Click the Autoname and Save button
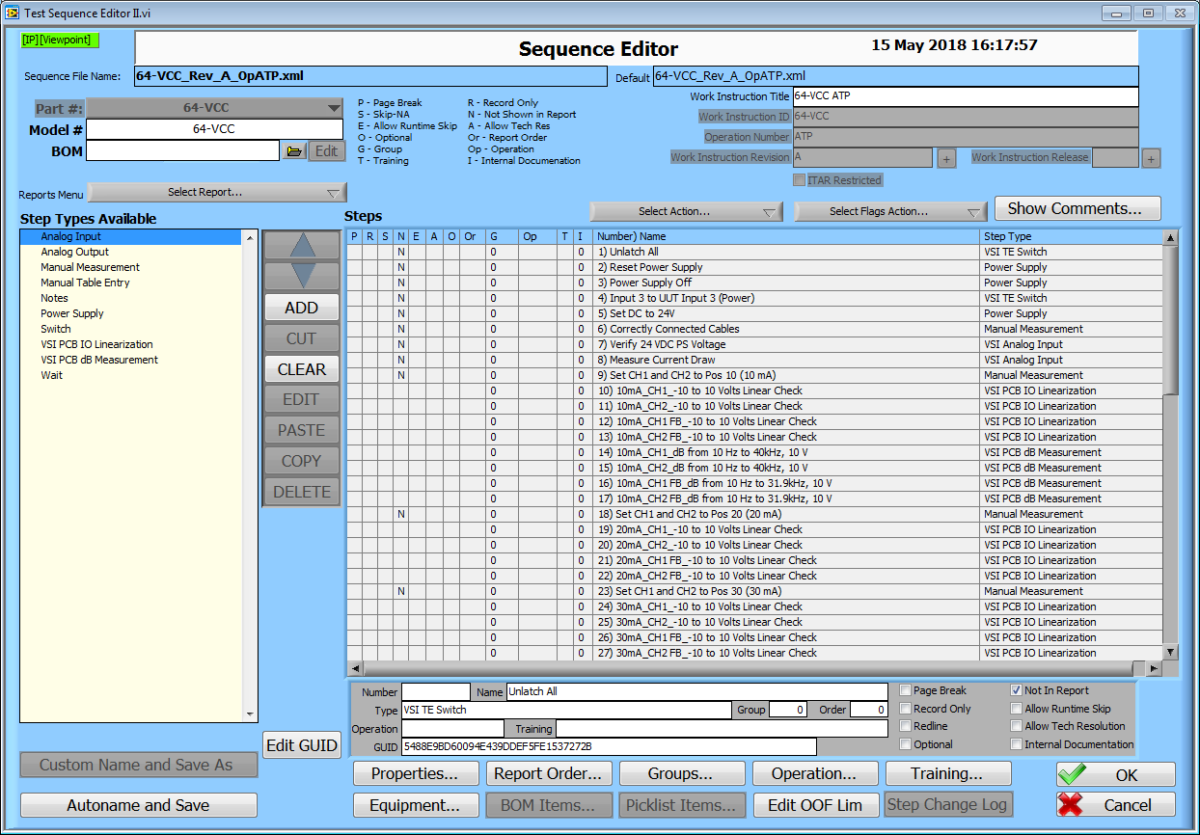Image resolution: width=1200 pixels, height=835 pixels. (x=138, y=805)
